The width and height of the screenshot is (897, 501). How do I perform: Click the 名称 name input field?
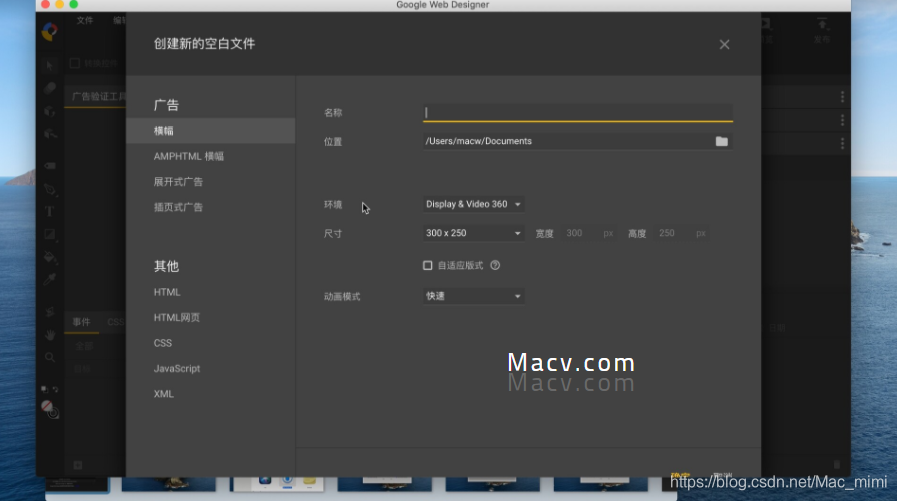click(x=578, y=113)
